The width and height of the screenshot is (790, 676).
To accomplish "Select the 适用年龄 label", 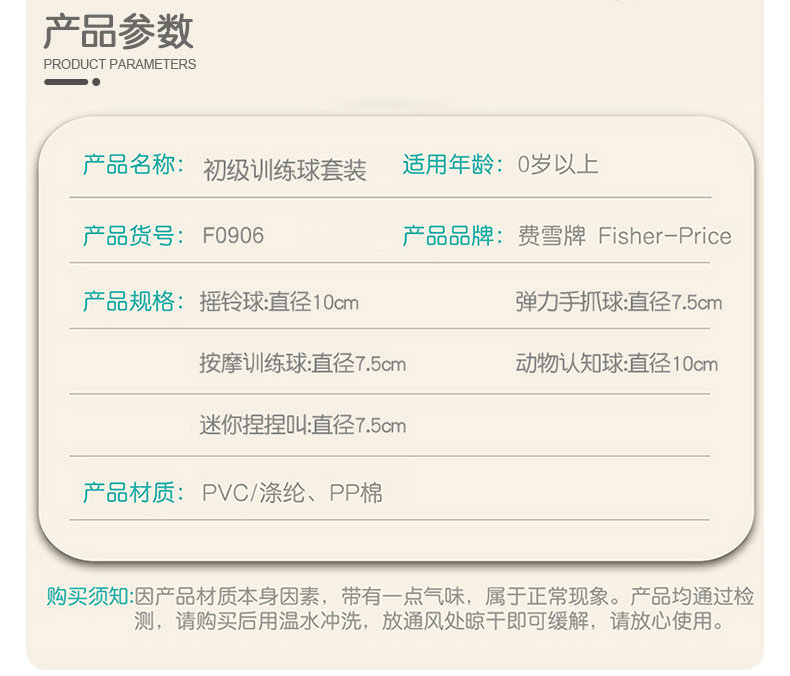I will [x=452, y=165].
